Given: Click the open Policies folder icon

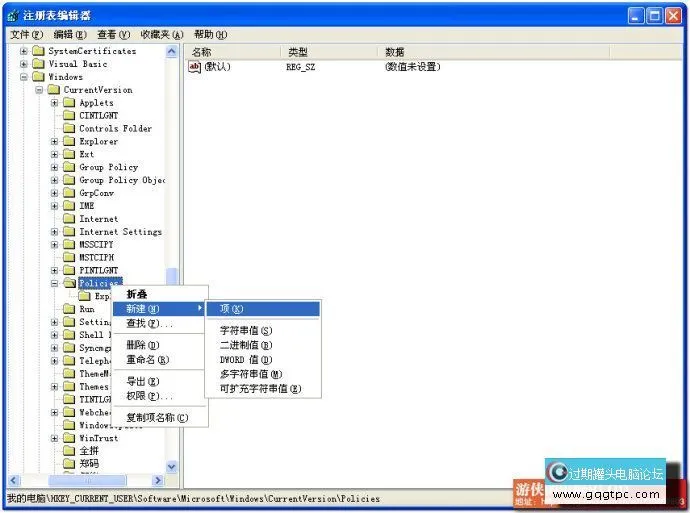Looking at the screenshot, I should point(70,283).
